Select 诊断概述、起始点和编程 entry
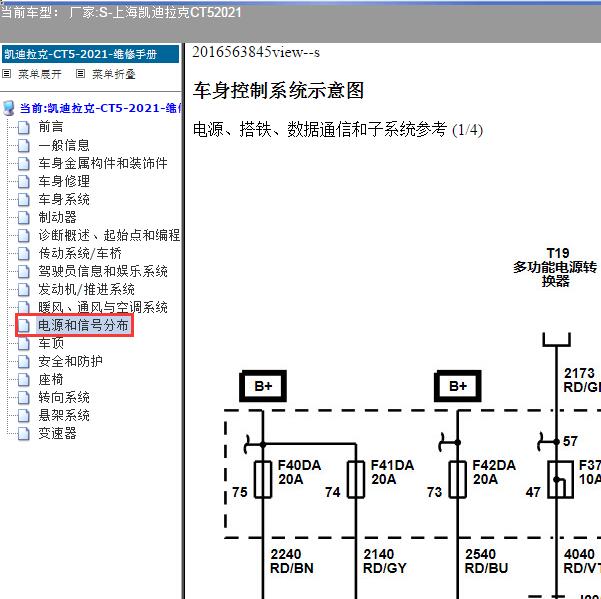This screenshot has height=599, width=601. [109, 235]
